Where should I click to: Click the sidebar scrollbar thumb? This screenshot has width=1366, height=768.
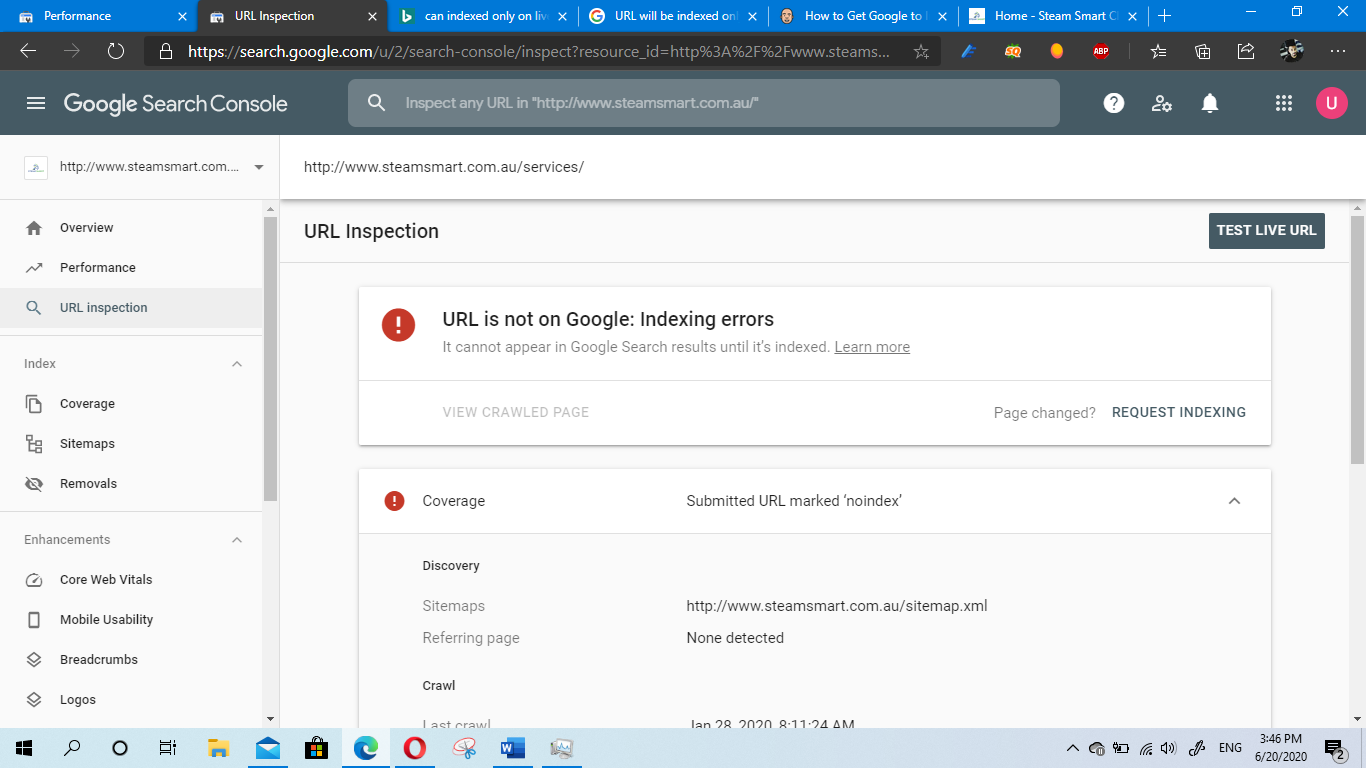tap(270, 357)
